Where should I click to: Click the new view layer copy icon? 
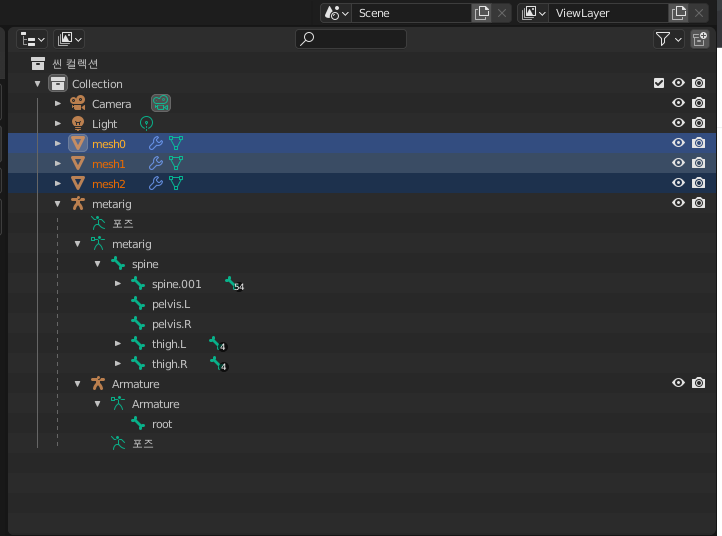(x=679, y=13)
